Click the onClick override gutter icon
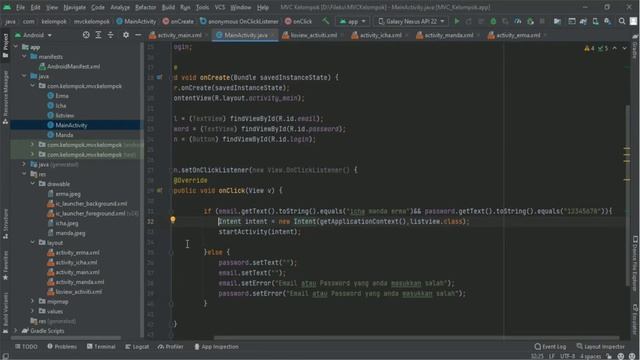The height and width of the screenshot is (360, 640). 159,190
